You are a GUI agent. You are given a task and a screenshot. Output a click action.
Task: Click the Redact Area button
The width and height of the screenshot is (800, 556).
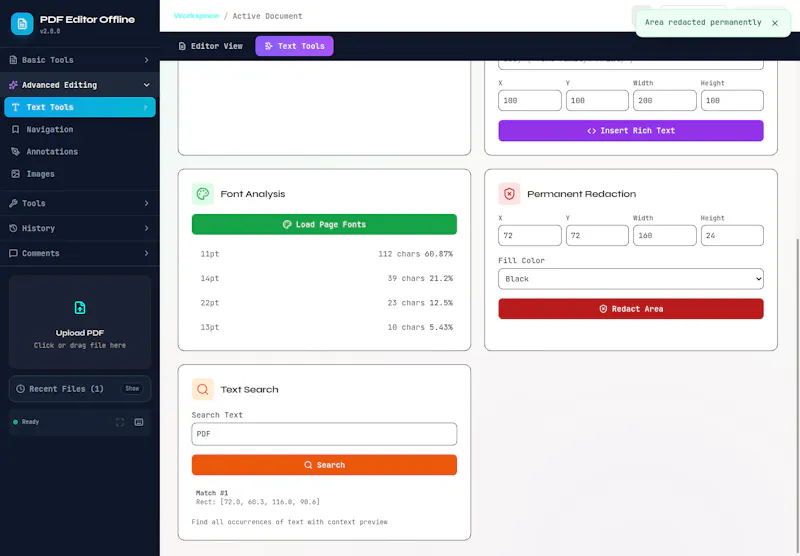tap(631, 309)
